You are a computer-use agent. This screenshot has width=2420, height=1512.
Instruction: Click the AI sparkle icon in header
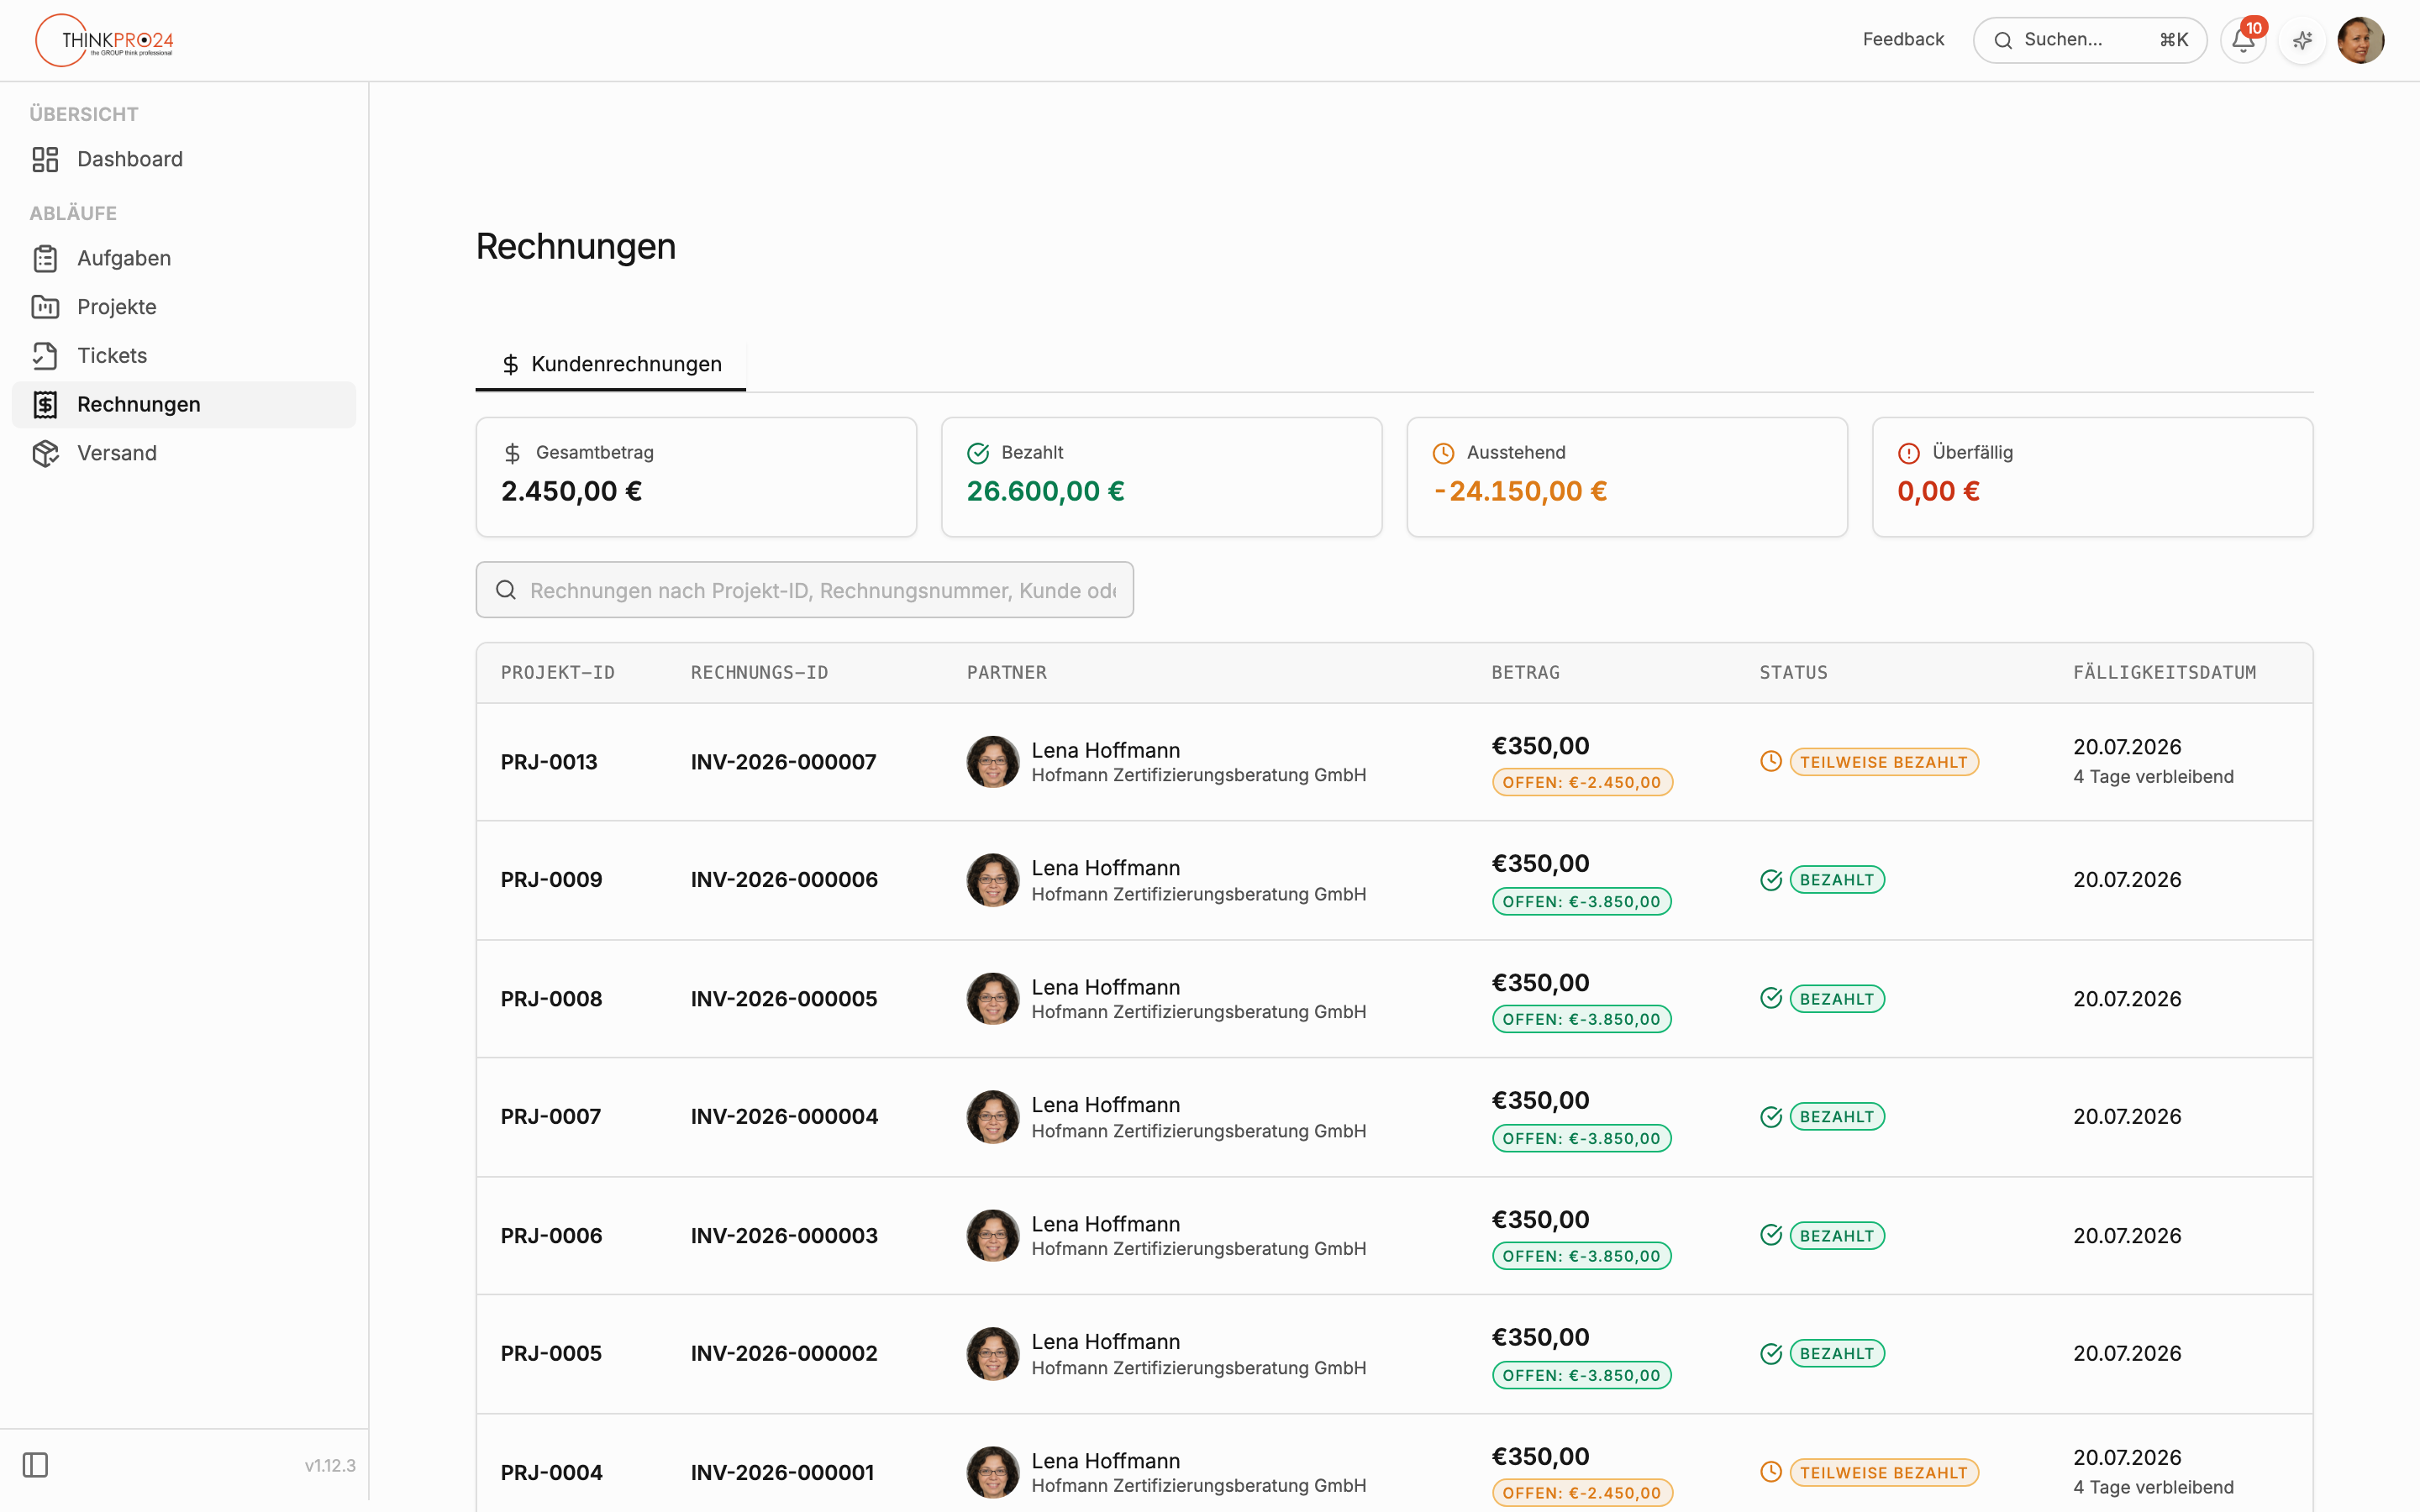[2302, 40]
